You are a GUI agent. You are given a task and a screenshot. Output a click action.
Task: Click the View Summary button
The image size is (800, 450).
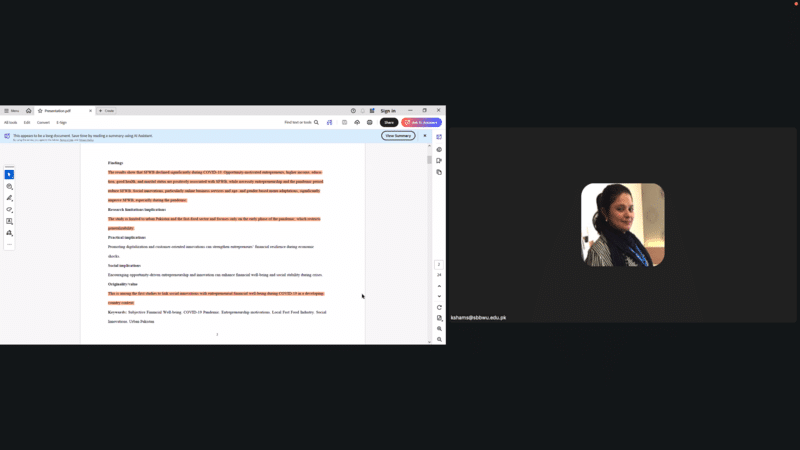click(397, 135)
